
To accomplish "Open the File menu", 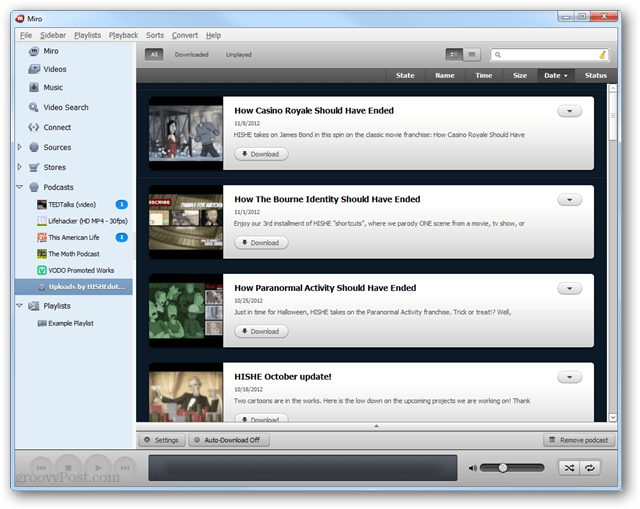I will 26,35.
